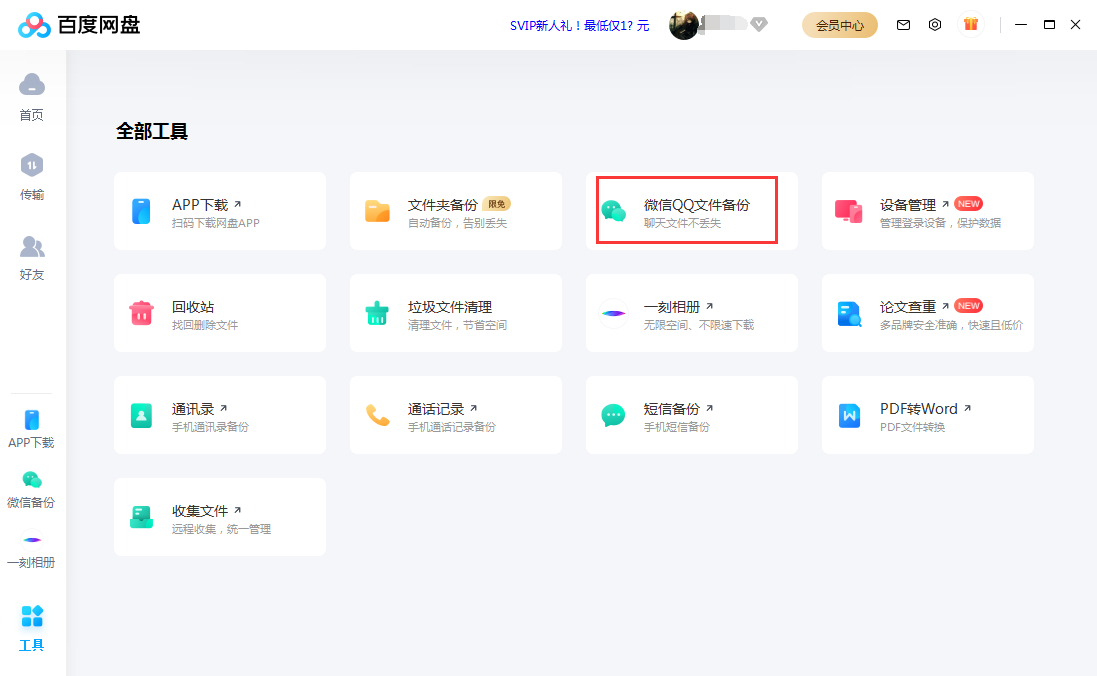The width and height of the screenshot is (1097, 676).
Task: Click the 百度网盘 logo
Action: coord(79,25)
